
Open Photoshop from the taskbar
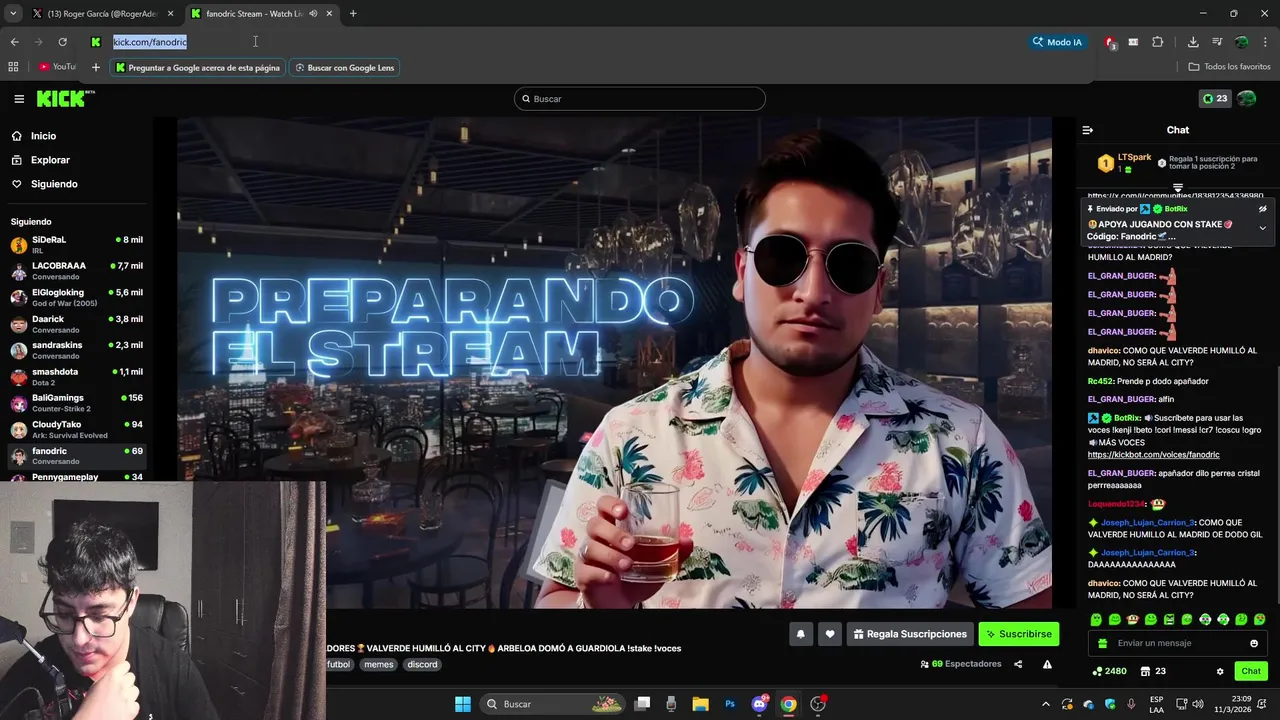(x=730, y=704)
